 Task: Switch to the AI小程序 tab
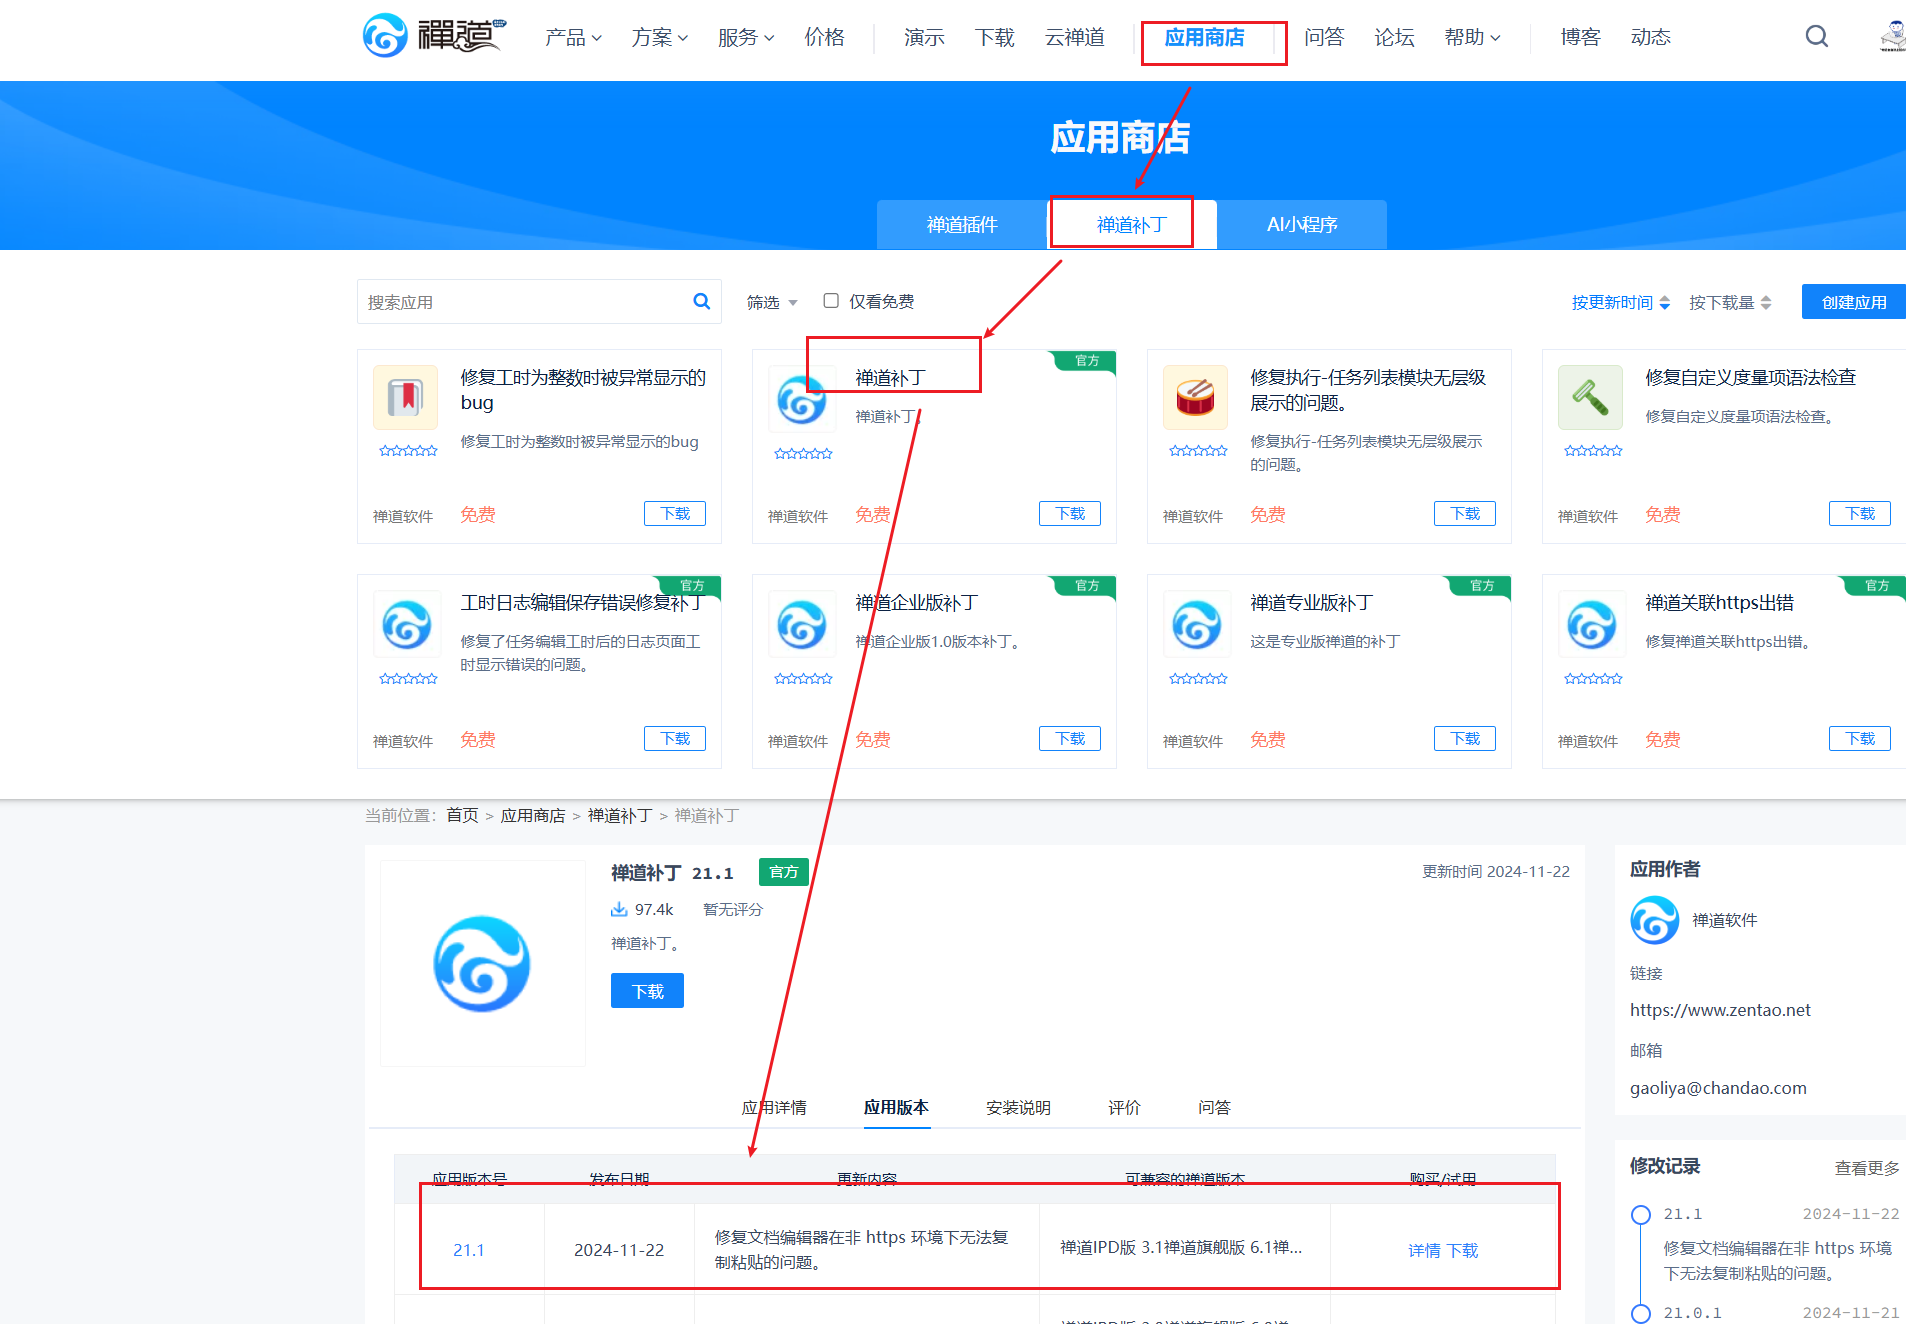coord(1302,224)
